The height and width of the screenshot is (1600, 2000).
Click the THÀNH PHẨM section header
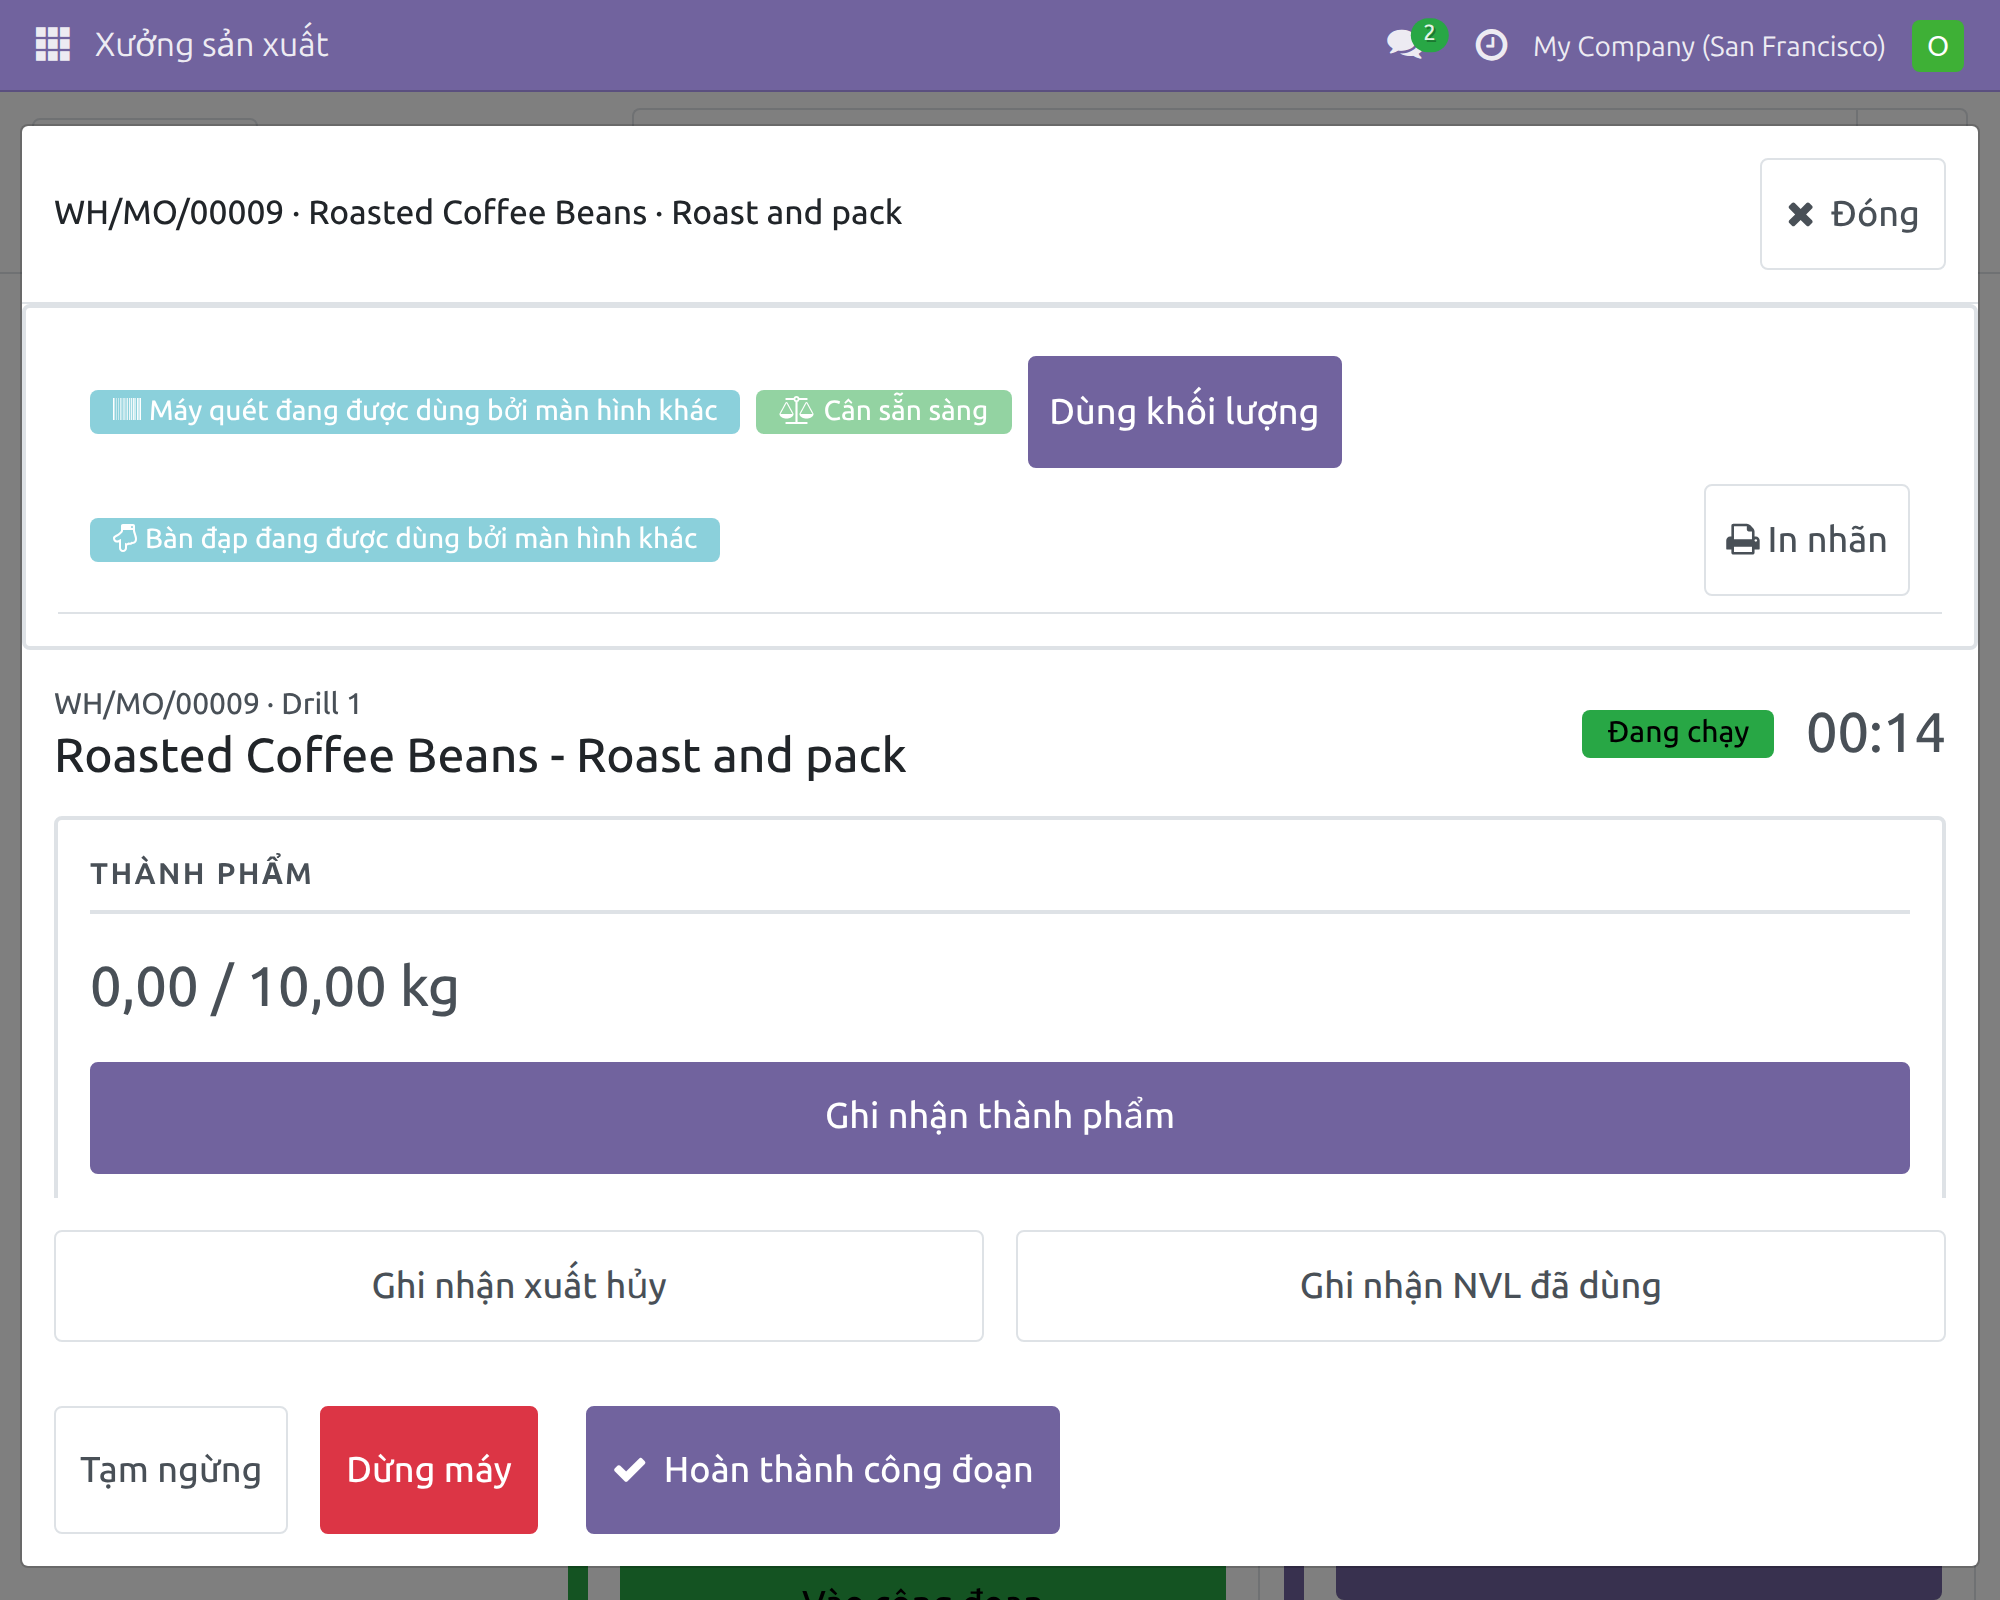point(201,872)
